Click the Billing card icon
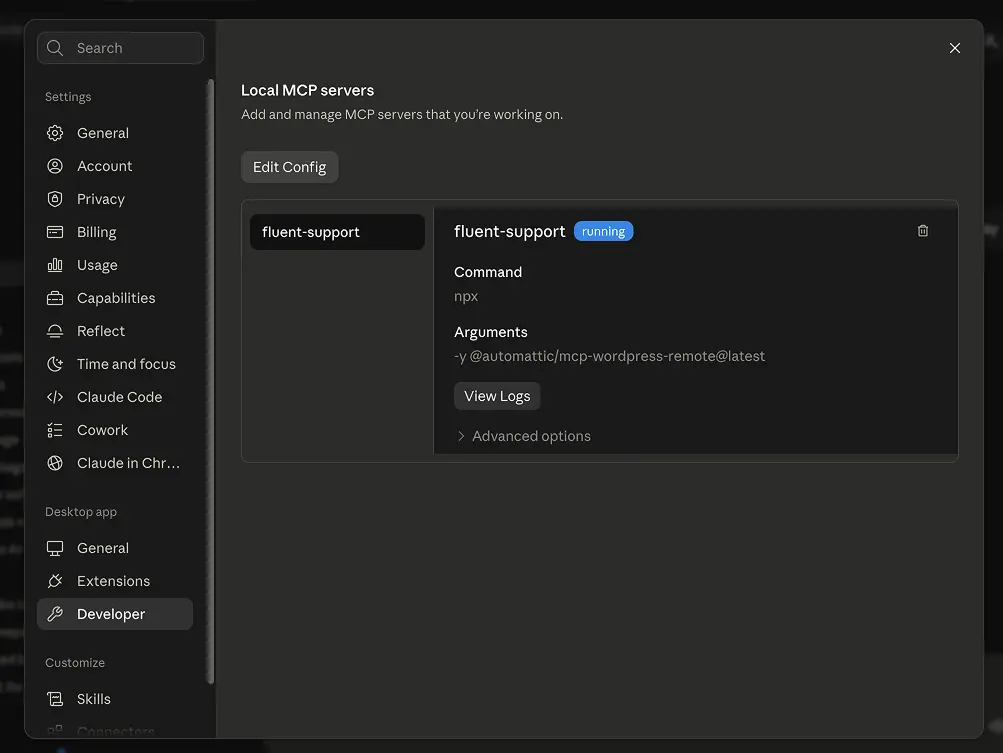Image resolution: width=1003 pixels, height=753 pixels. pos(55,232)
